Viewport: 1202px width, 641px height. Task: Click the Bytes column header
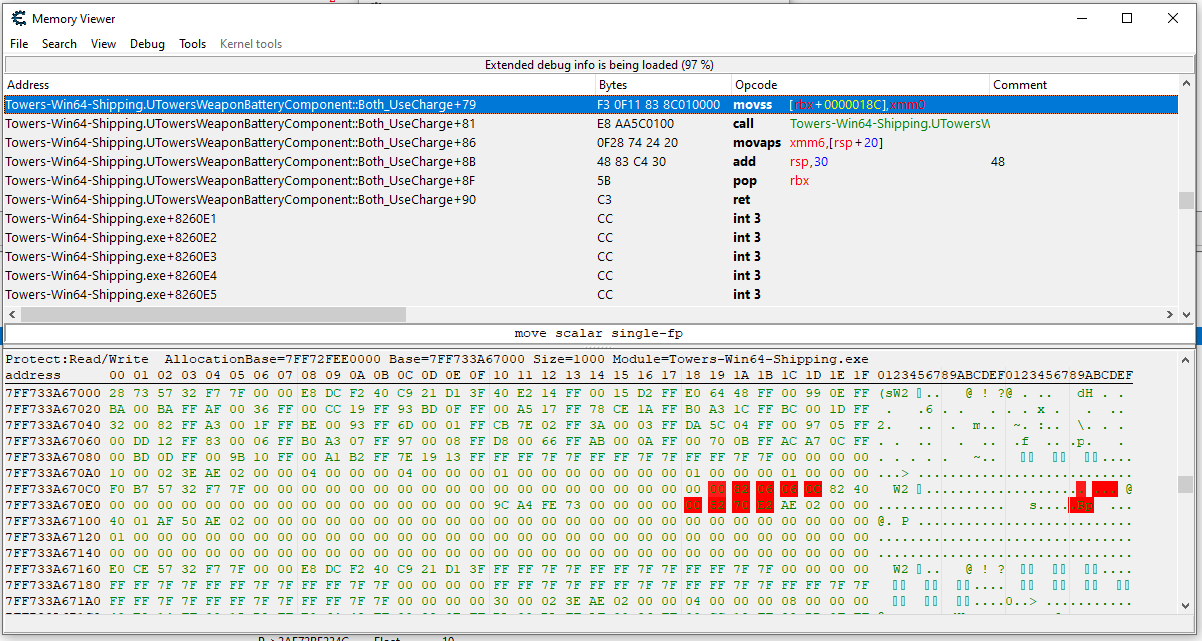tap(663, 85)
